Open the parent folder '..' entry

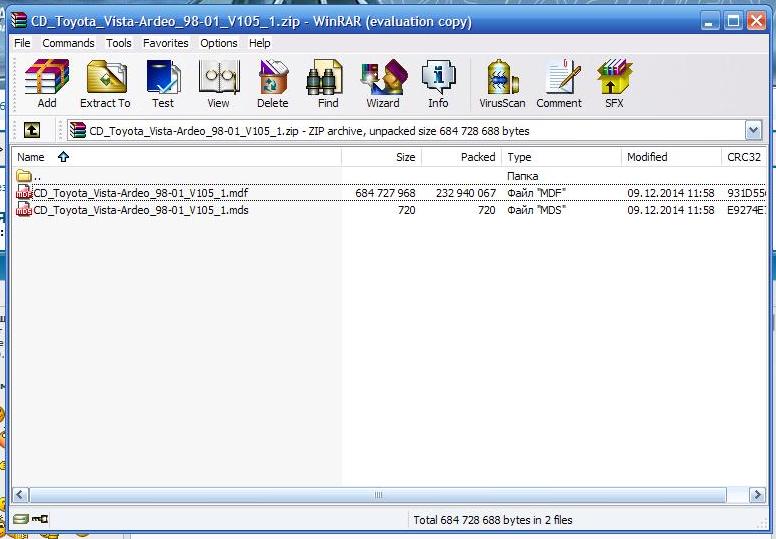coord(37,176)
